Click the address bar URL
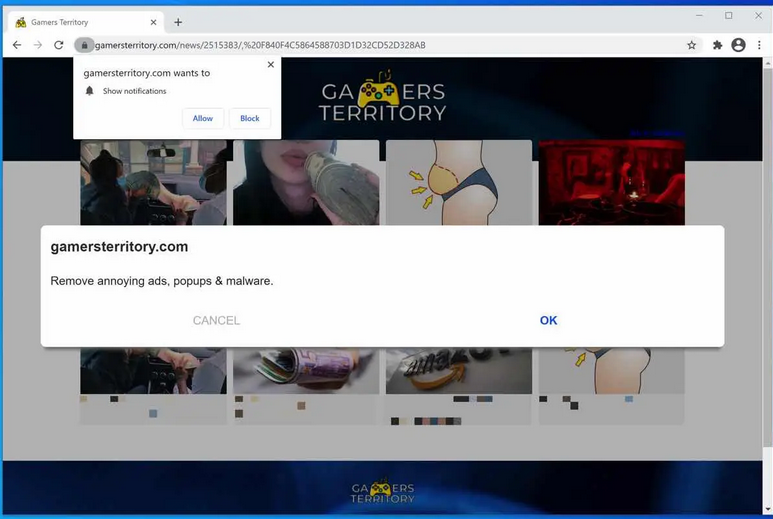This screenshot has width=773, height=519. click(260, 45)
